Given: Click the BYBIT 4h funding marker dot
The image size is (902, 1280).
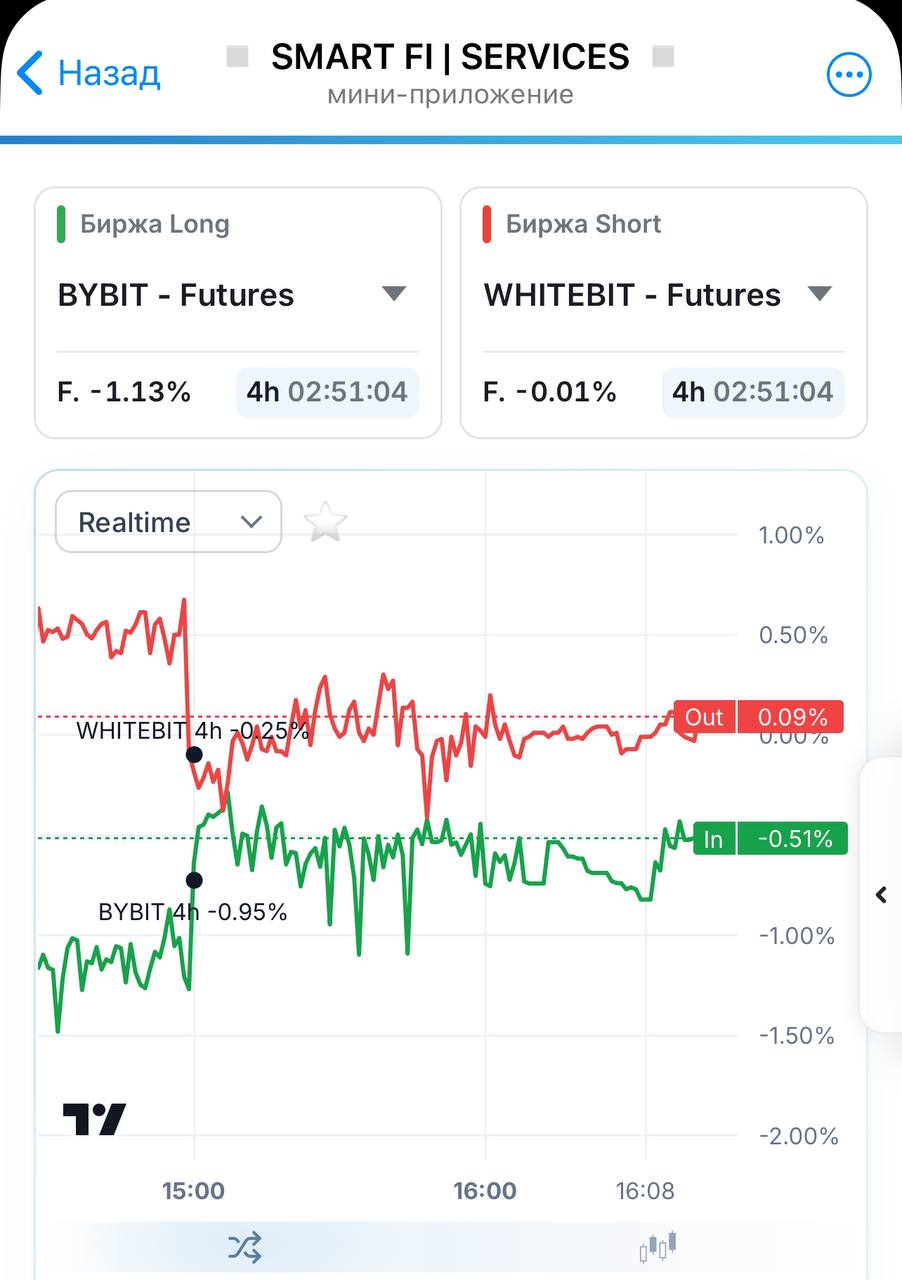Looking at the screenshot, I should 194,880.
